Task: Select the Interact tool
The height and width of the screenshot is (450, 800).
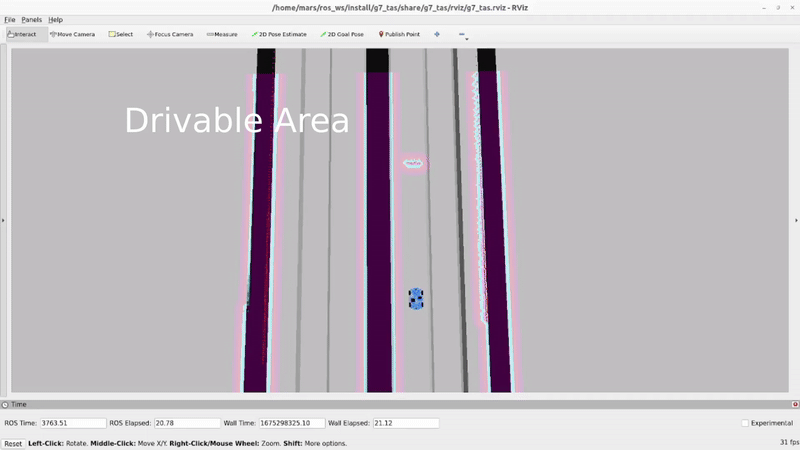Action: (22, 34)
